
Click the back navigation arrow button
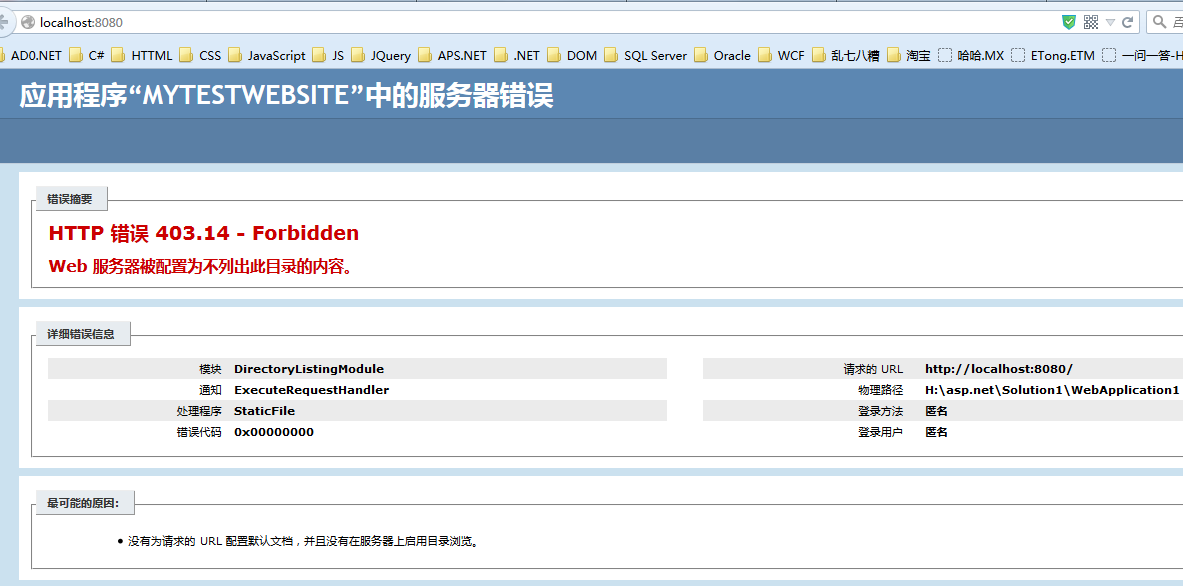(x=4, y=22)
